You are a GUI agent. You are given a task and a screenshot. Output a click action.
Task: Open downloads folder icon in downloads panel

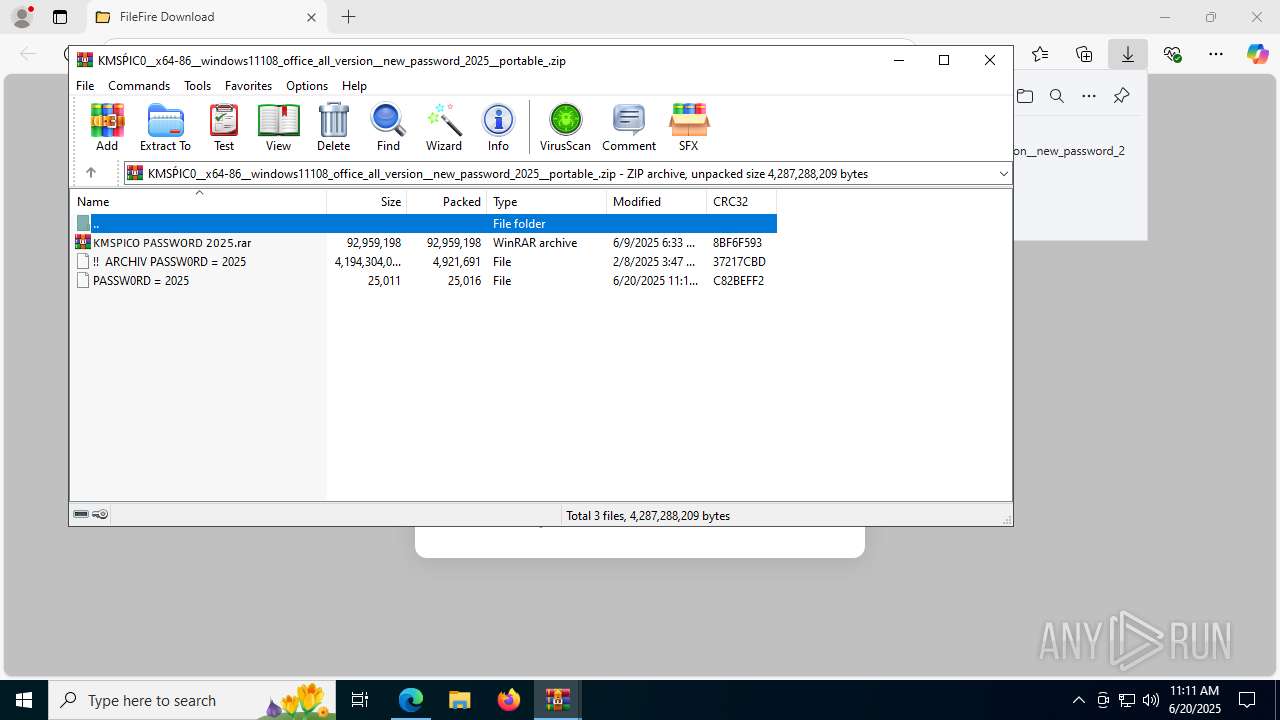(1025, 96)
